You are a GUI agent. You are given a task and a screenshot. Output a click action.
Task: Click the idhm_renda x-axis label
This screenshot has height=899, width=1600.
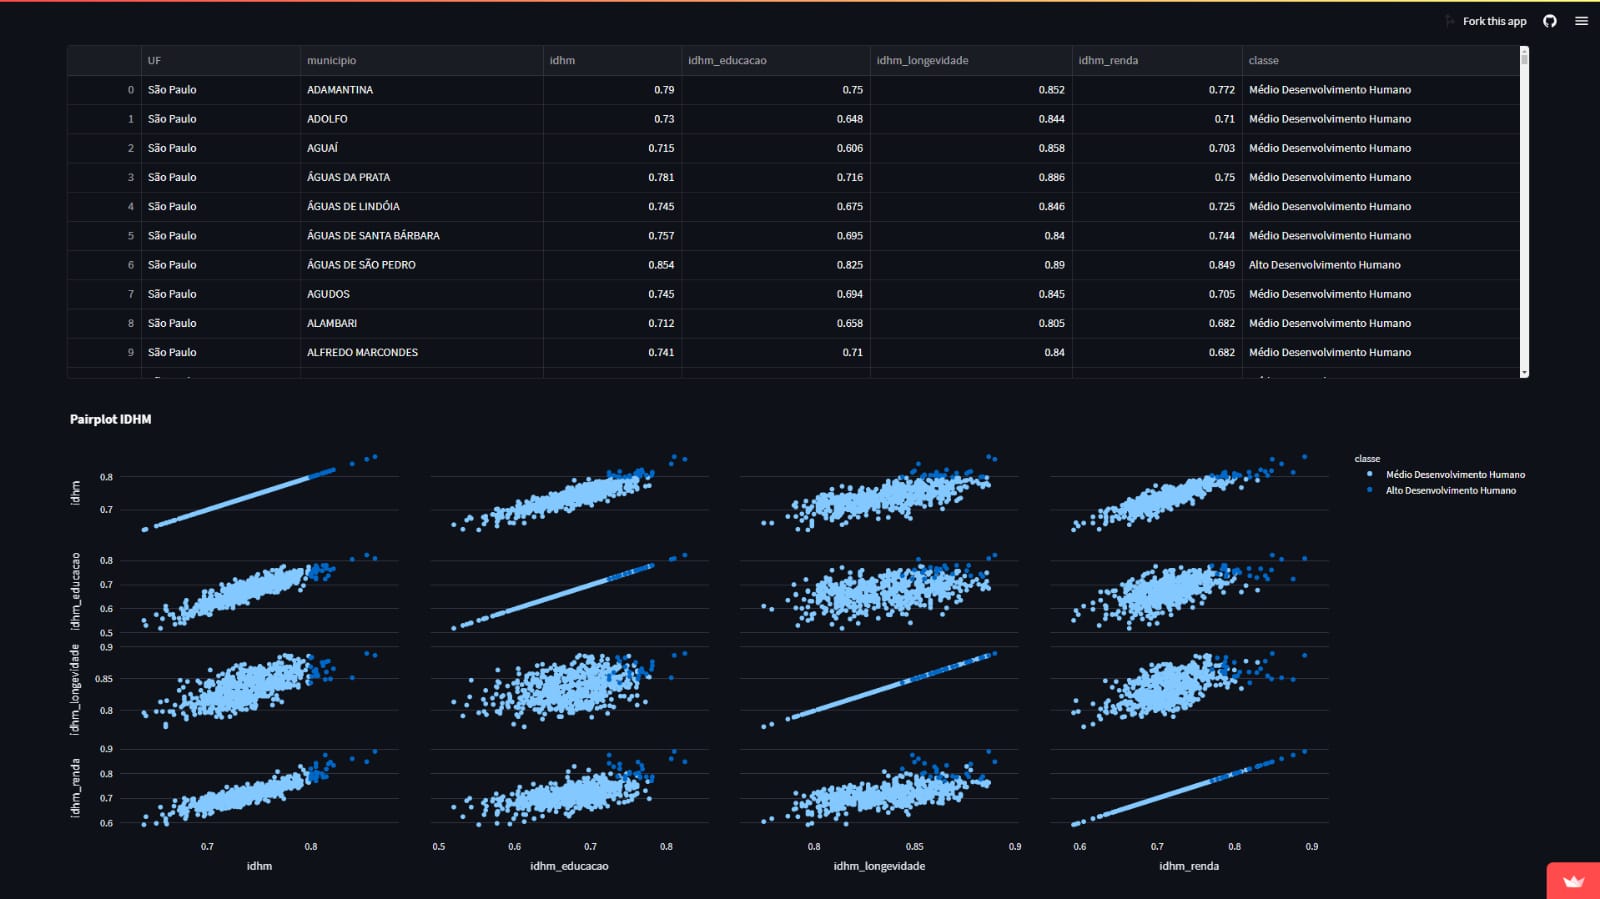click(x=1189, y=866)
